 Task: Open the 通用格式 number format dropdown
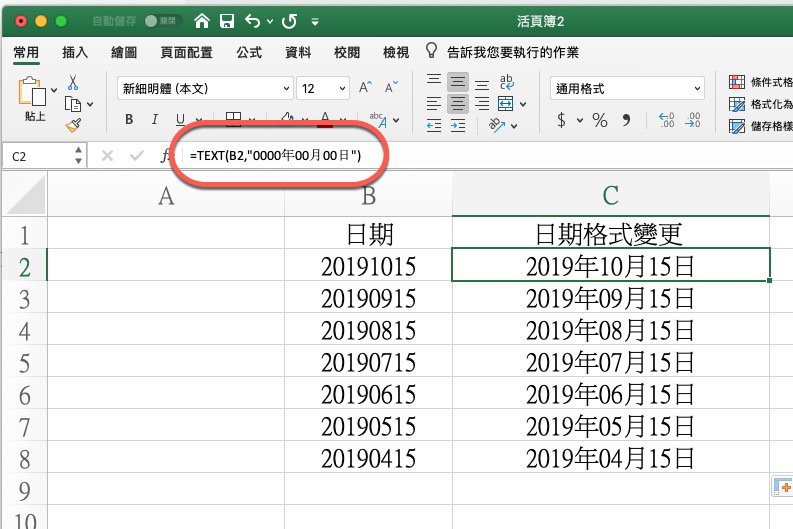(627, 89)
